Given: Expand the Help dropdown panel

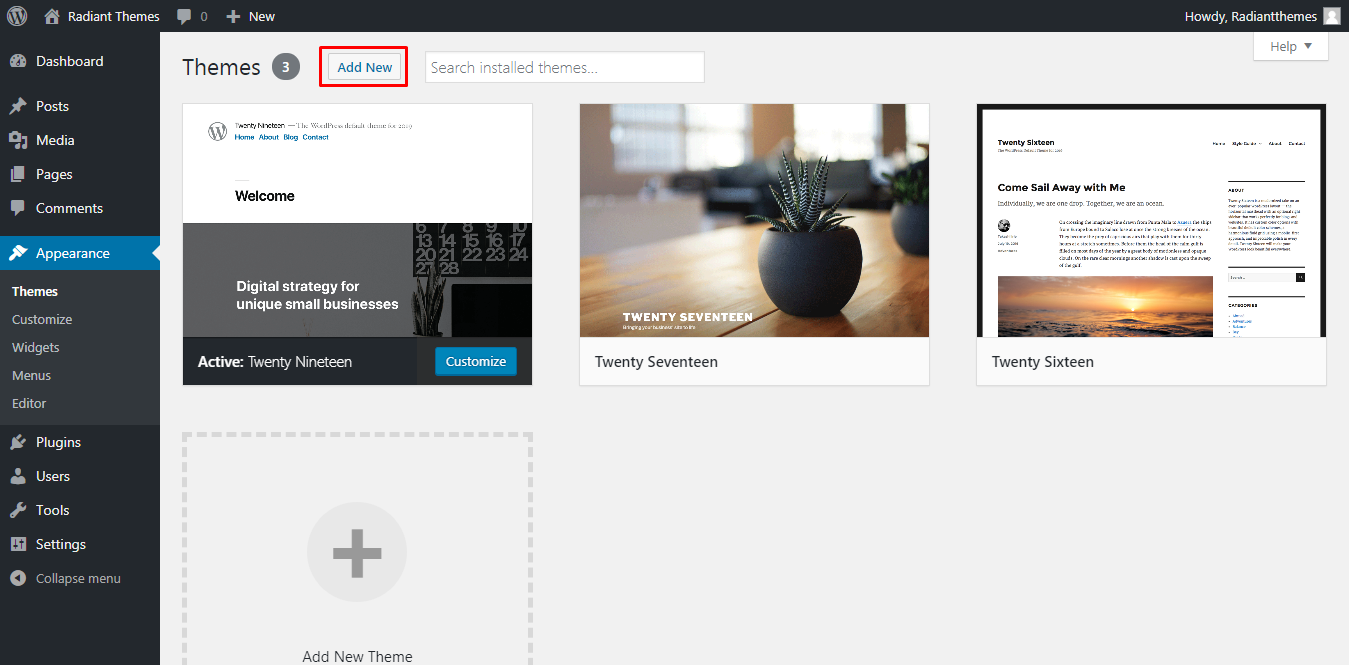Looking at the screenshot, I should pos(1290,46).
